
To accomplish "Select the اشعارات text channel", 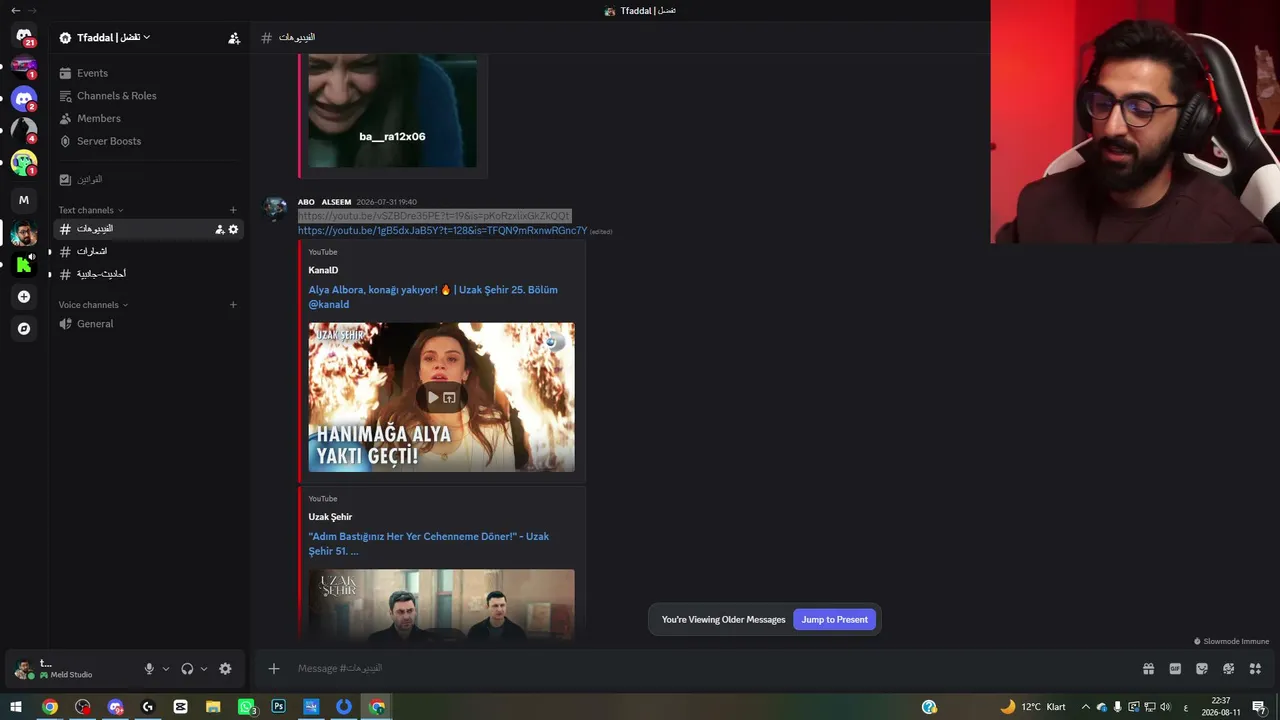I will point(148,251).
